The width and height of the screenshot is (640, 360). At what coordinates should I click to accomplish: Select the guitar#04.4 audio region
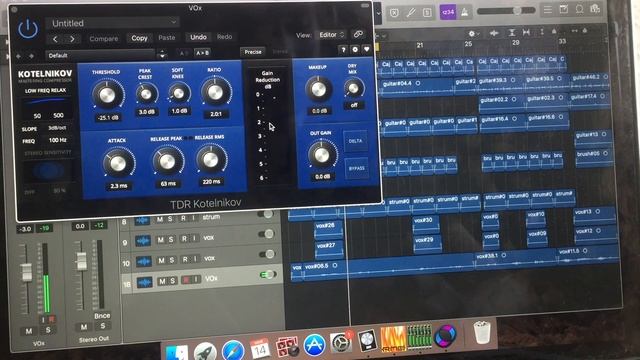416,87
